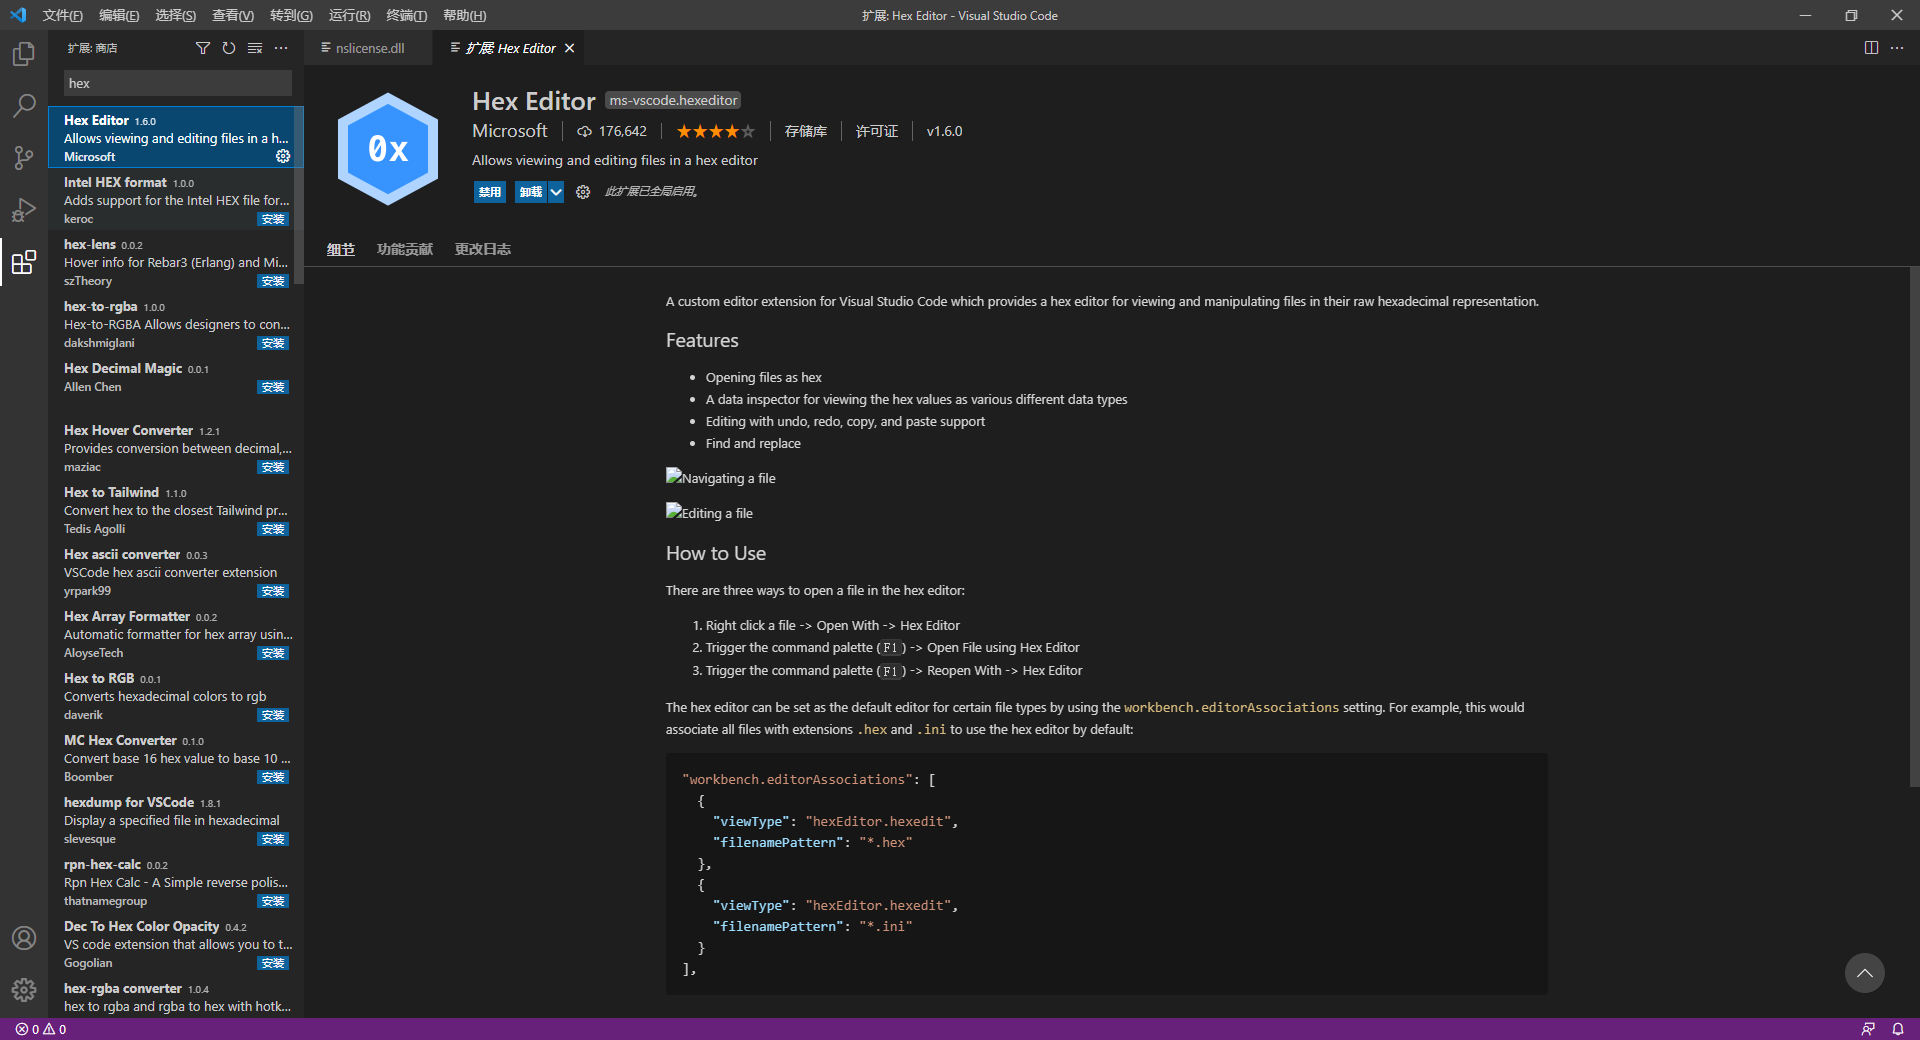Open the 终端(T) menu

pyautogui.click(x=406, y=15)
